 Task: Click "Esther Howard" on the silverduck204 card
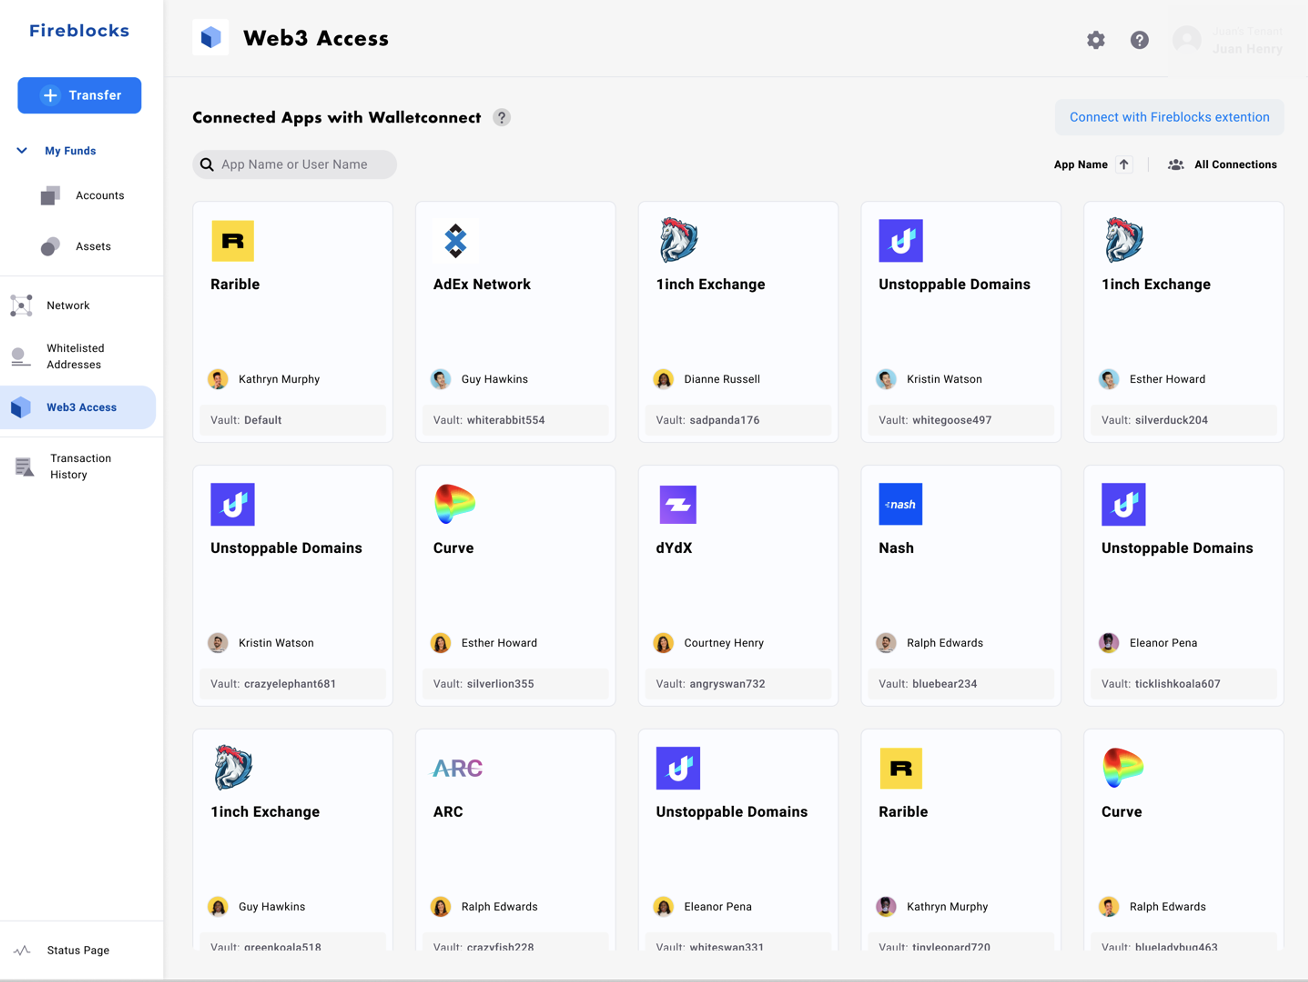point(1167,379)
